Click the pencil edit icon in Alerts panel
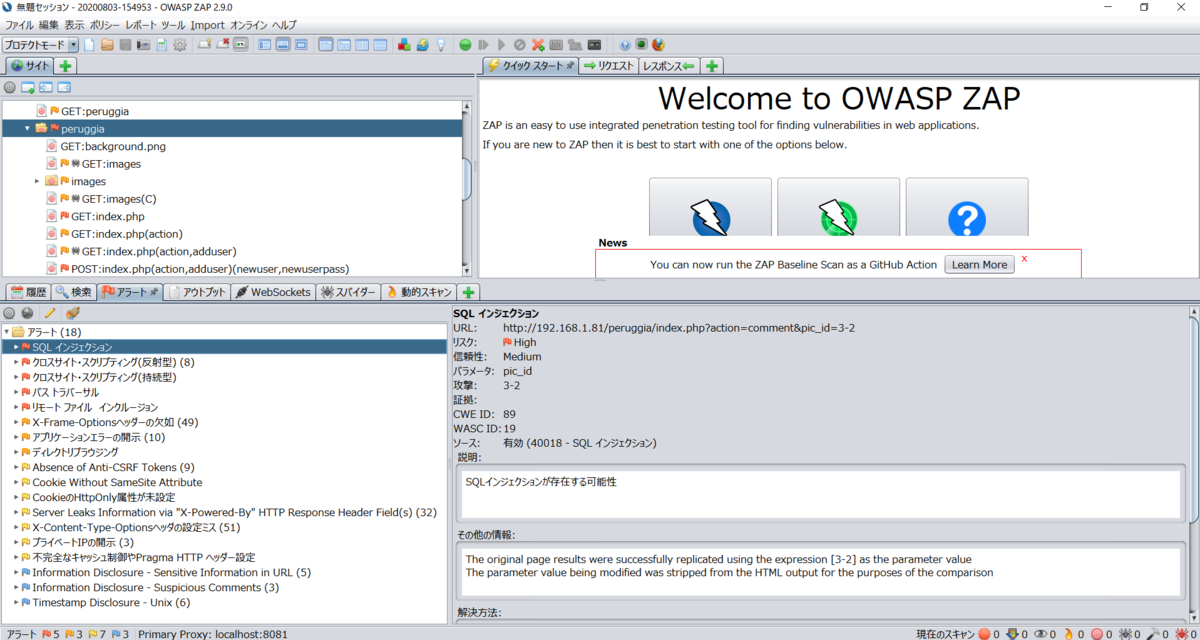The image size is (1200, 640). tap(50, 313)
